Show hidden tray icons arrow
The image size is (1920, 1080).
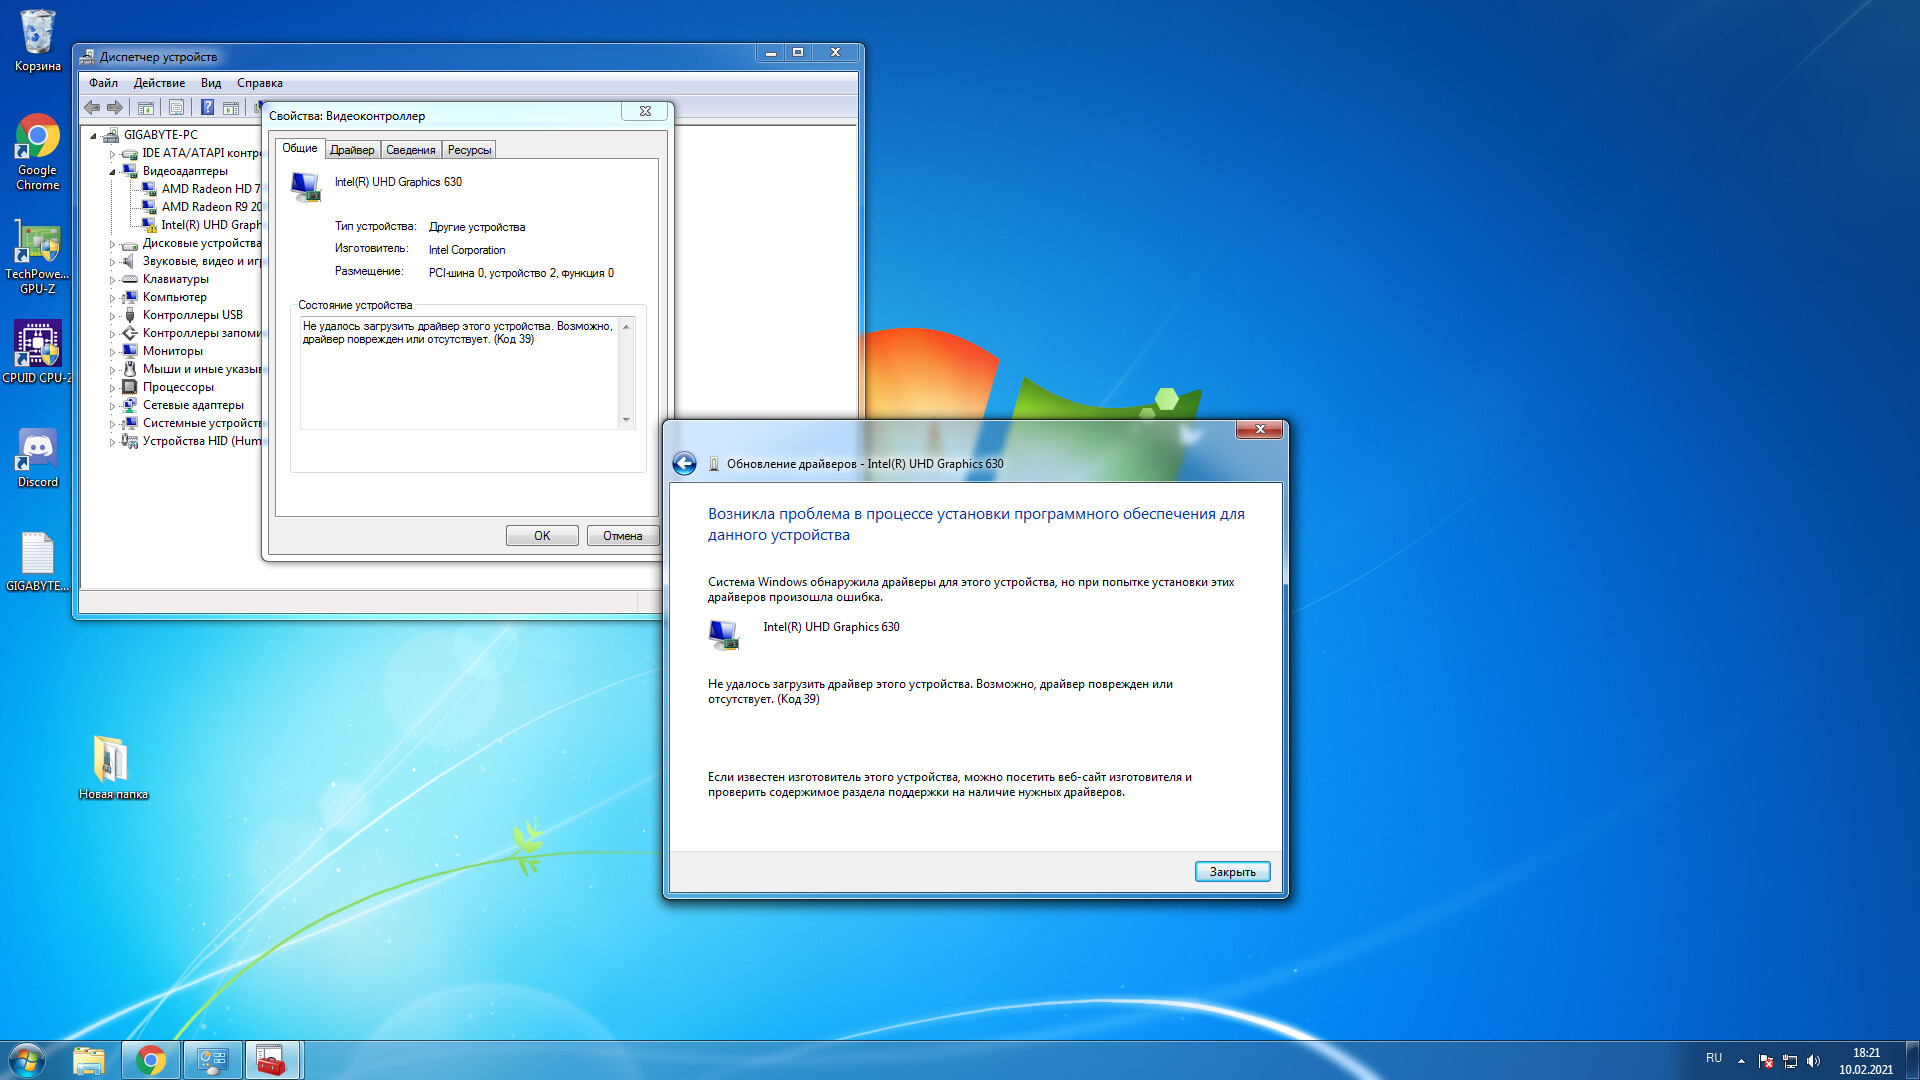coord(1741,1061)
